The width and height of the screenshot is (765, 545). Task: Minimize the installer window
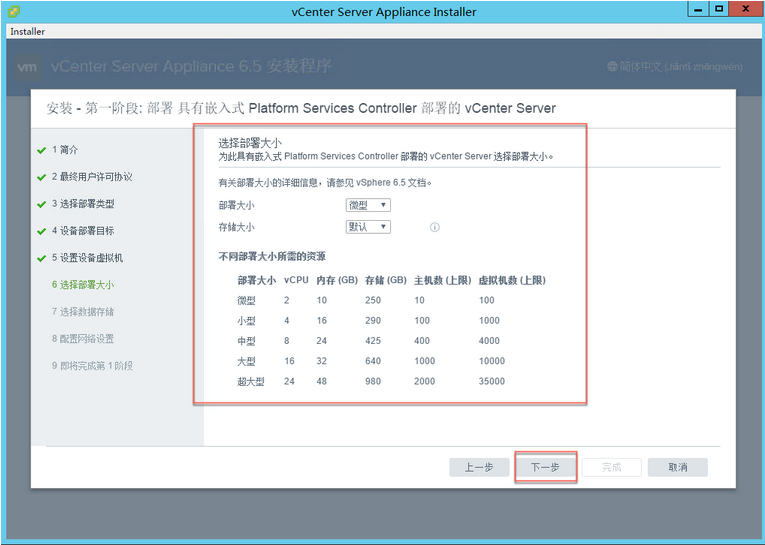(x=699, y=10)
